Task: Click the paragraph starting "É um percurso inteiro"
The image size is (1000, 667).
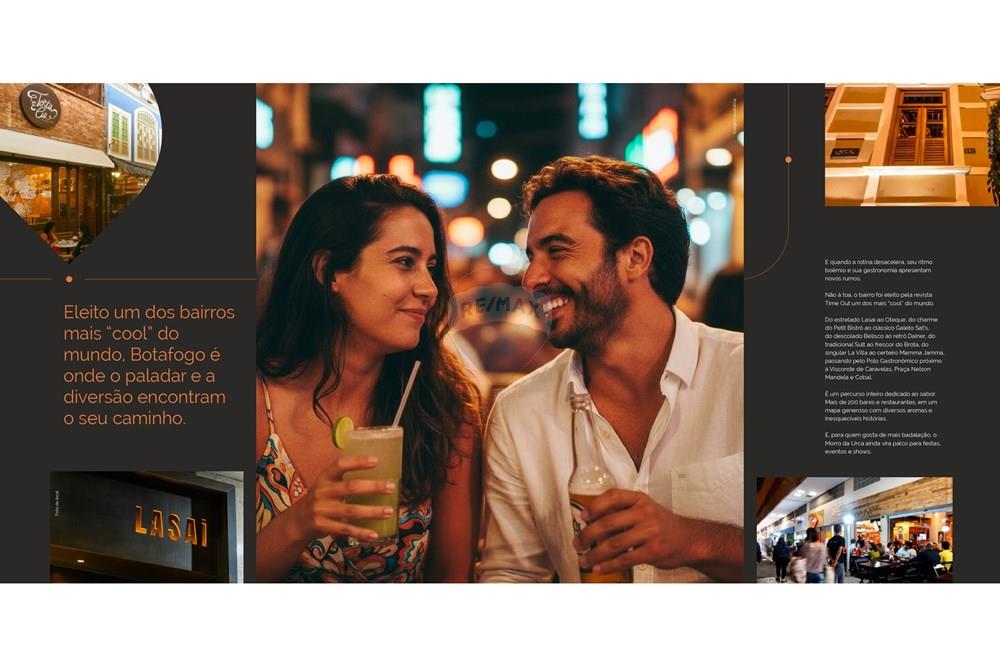Action: 881,408
